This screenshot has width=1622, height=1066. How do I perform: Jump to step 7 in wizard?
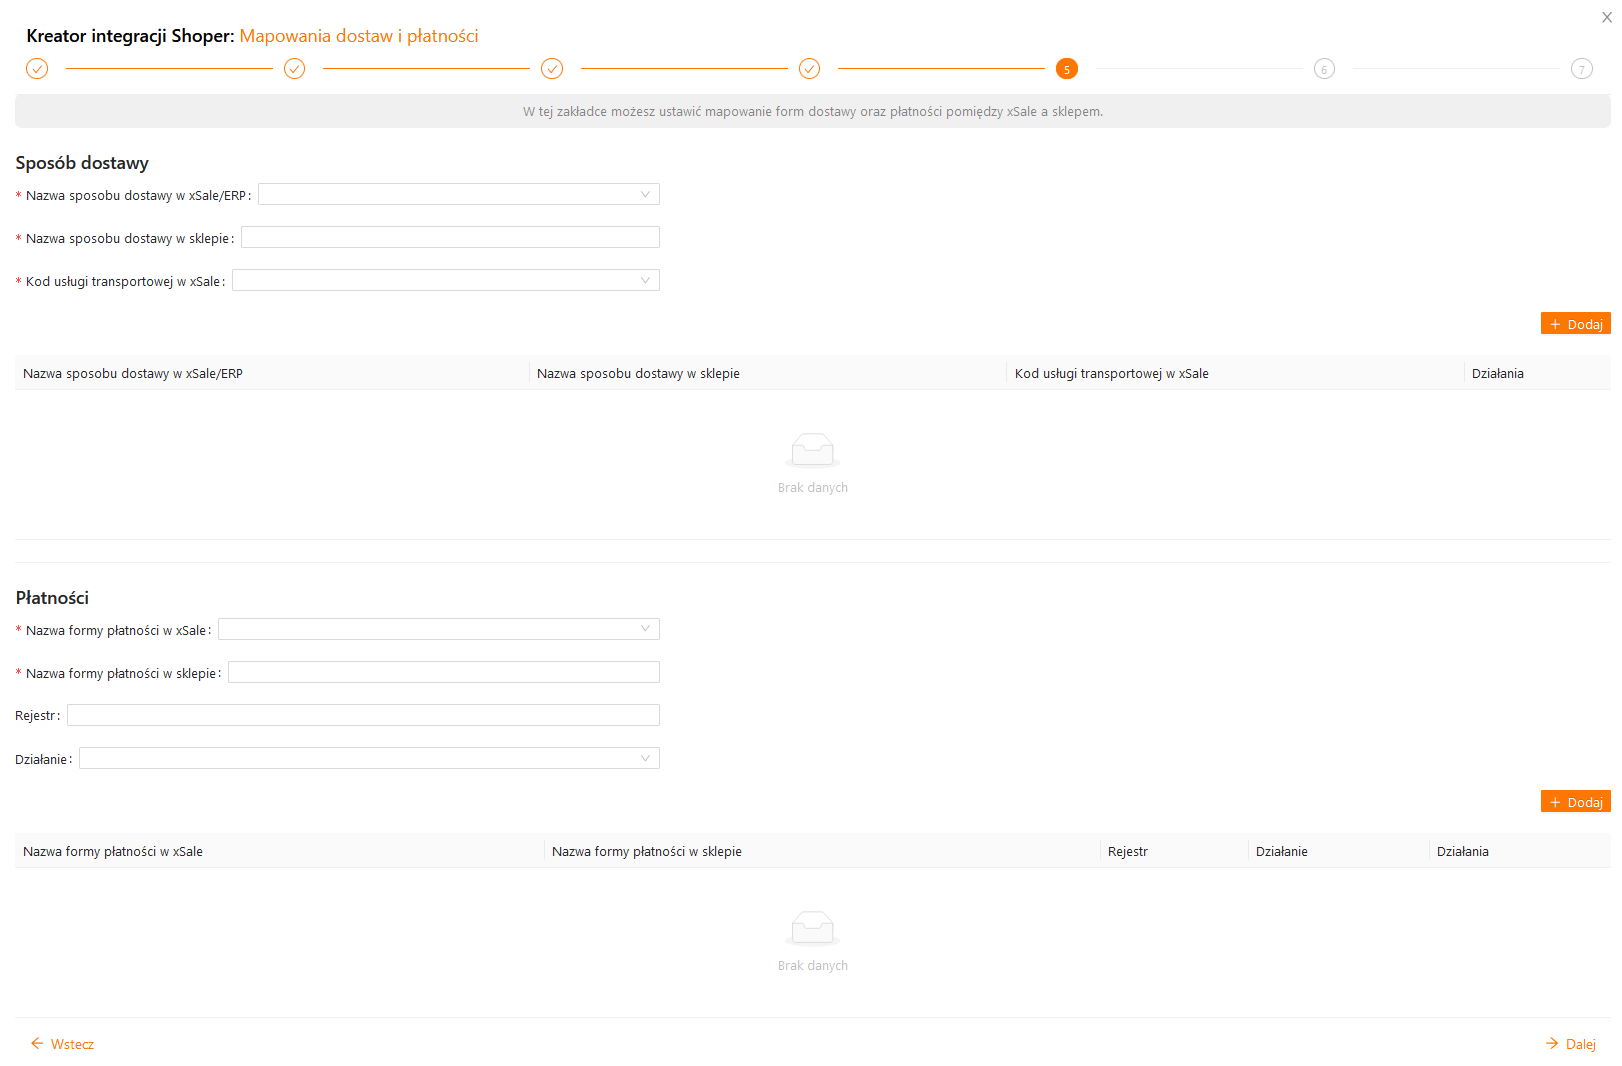coord(1581,69)
